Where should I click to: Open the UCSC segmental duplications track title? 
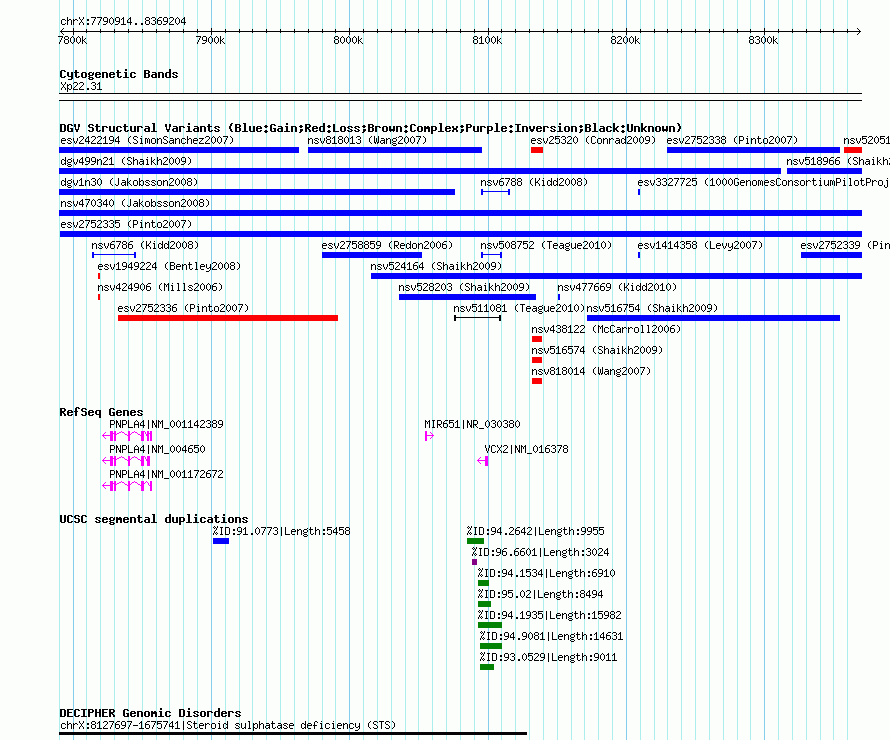coord(154,519)
